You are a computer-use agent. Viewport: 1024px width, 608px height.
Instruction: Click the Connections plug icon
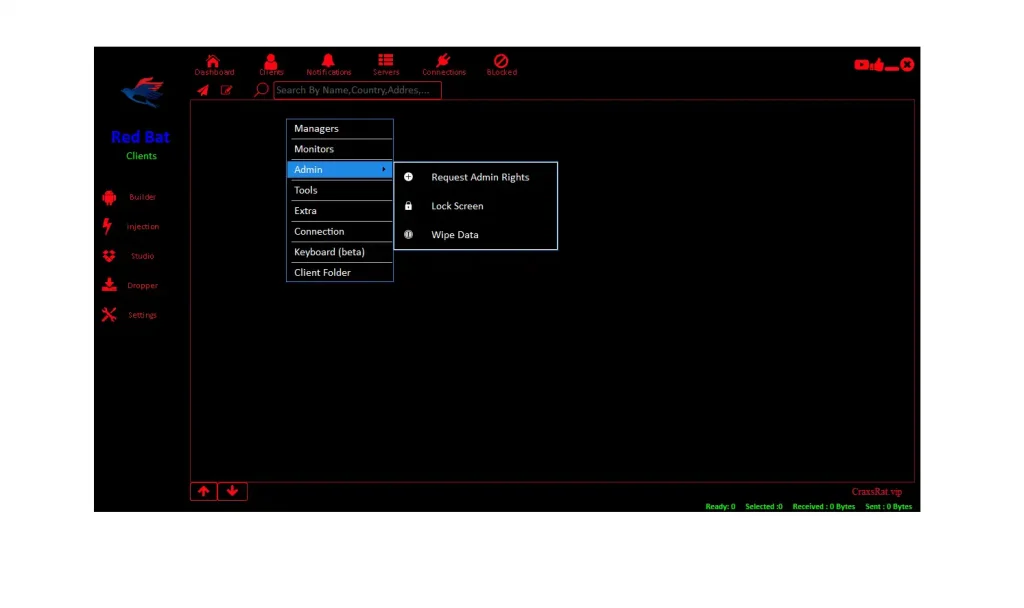point(443,63)
